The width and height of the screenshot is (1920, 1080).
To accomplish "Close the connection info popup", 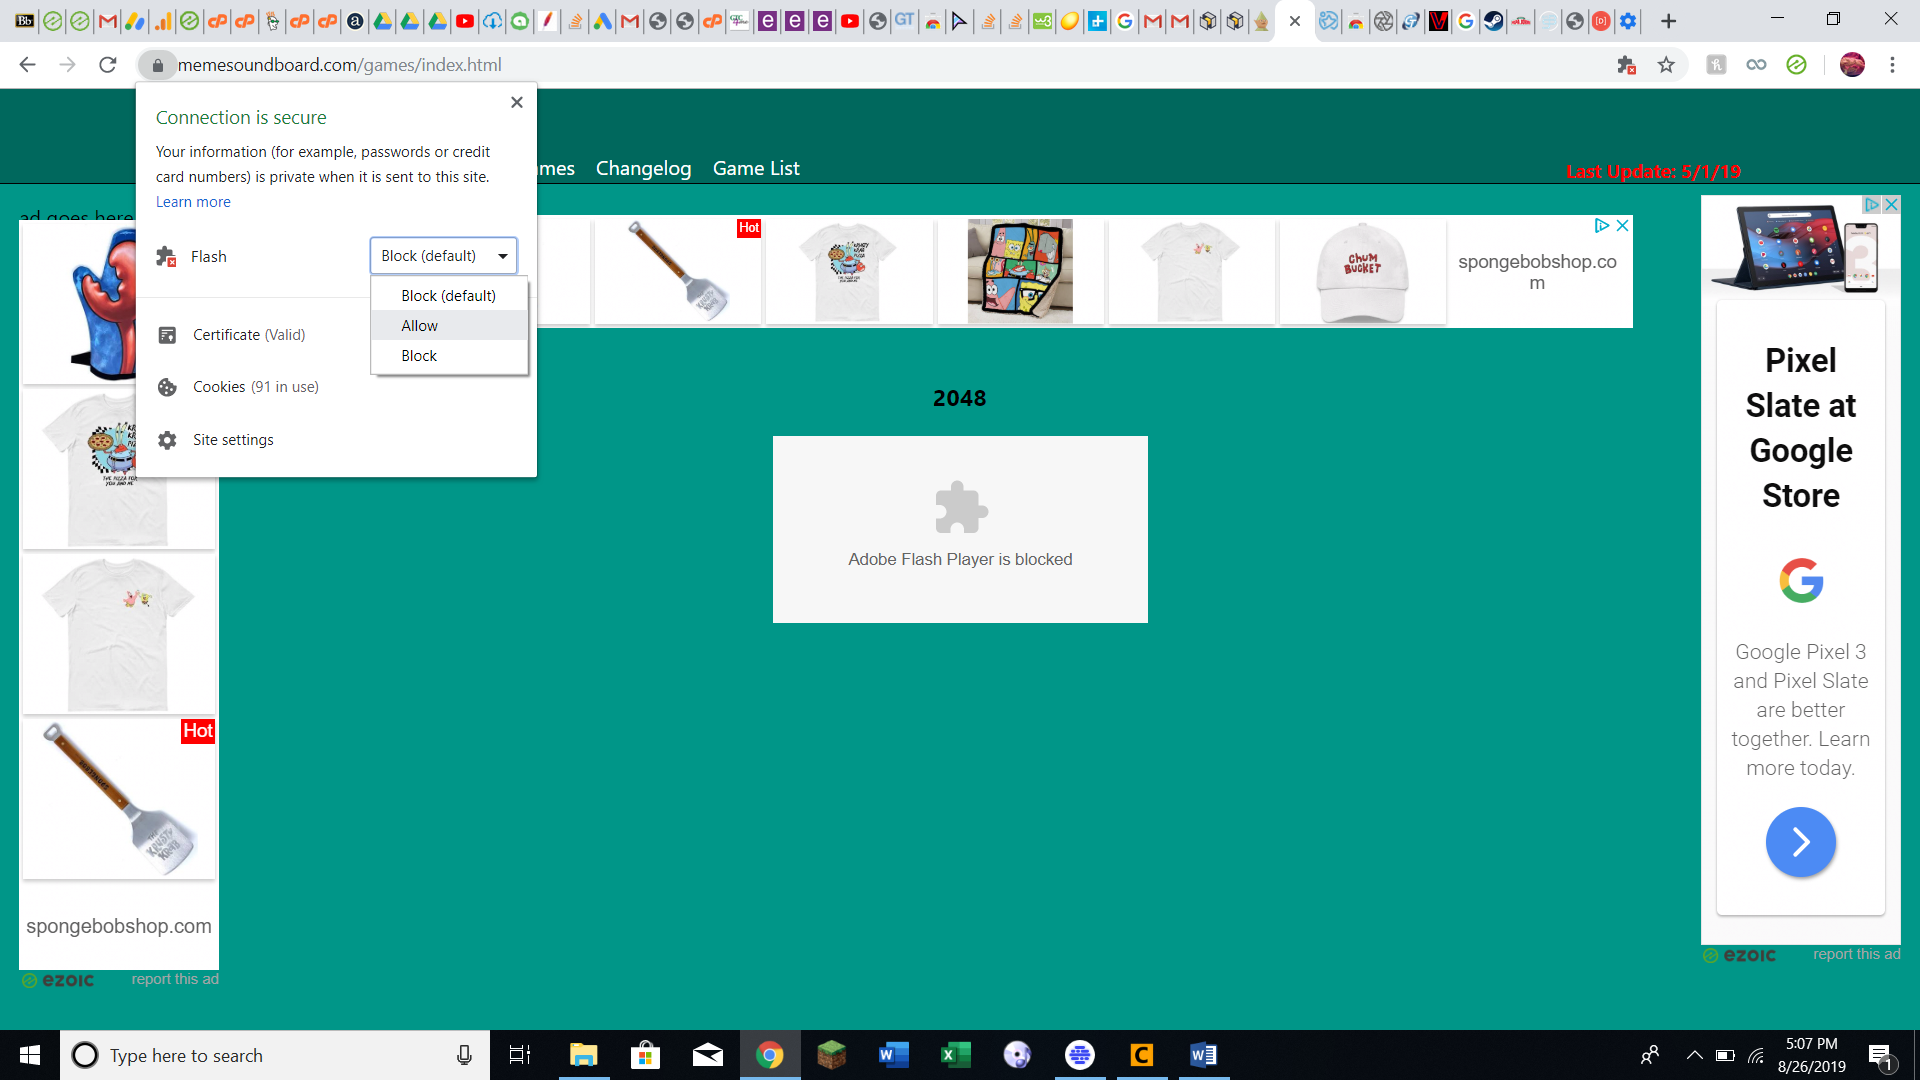I will 517,102.
